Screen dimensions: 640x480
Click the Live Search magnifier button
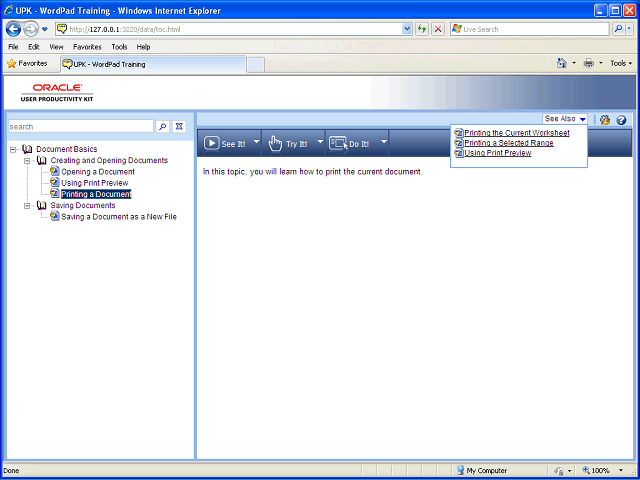[x=618, y=29]
